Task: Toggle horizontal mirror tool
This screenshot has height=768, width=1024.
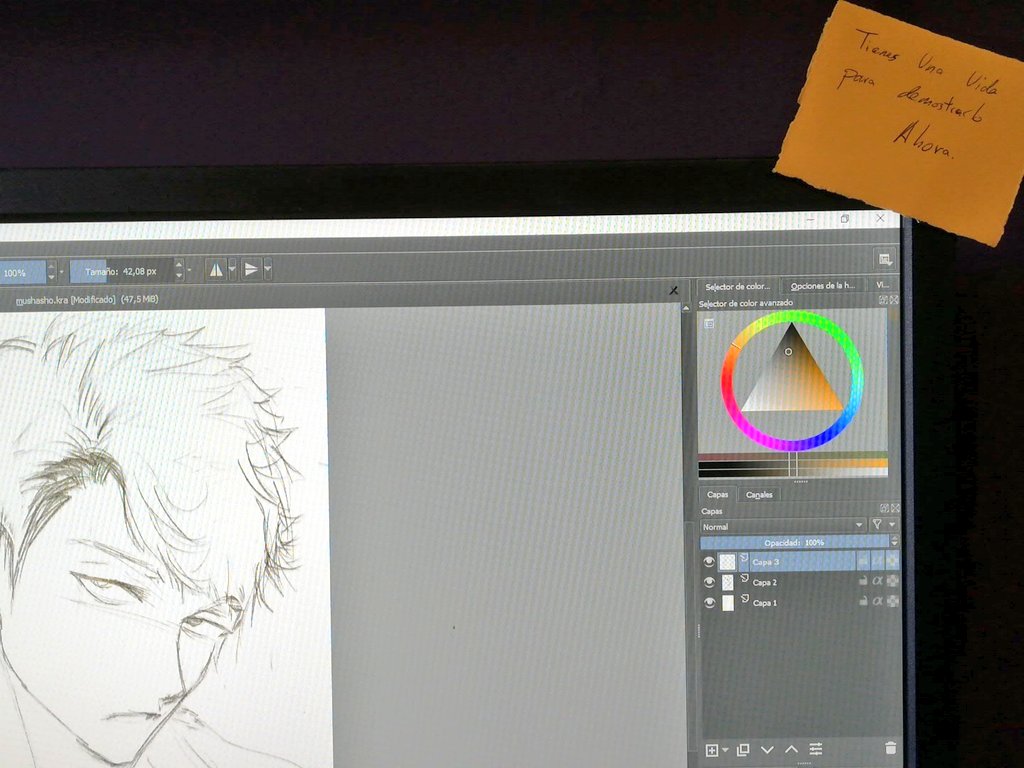Action: point(216,269)
